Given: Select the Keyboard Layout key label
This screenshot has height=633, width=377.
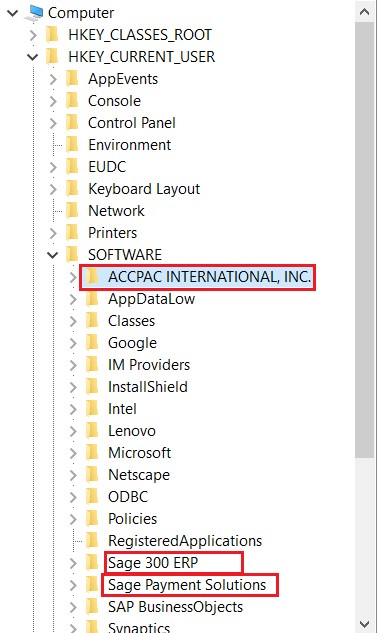Looking at the screenshot, I should [144, 189].
